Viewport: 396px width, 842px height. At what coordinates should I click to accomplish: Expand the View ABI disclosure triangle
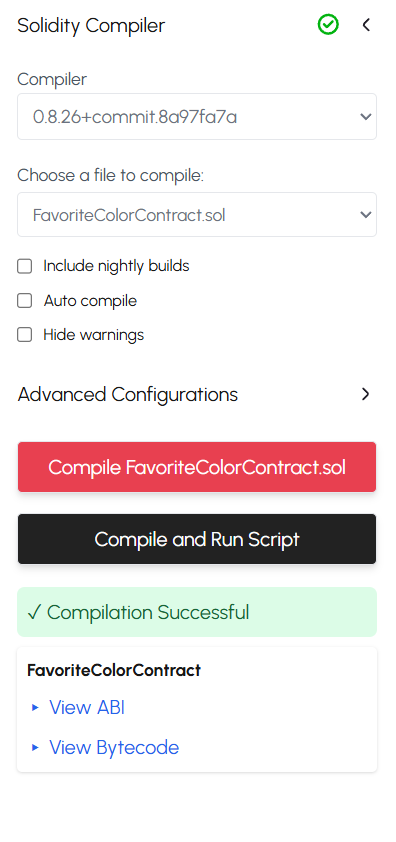point(35,708)
